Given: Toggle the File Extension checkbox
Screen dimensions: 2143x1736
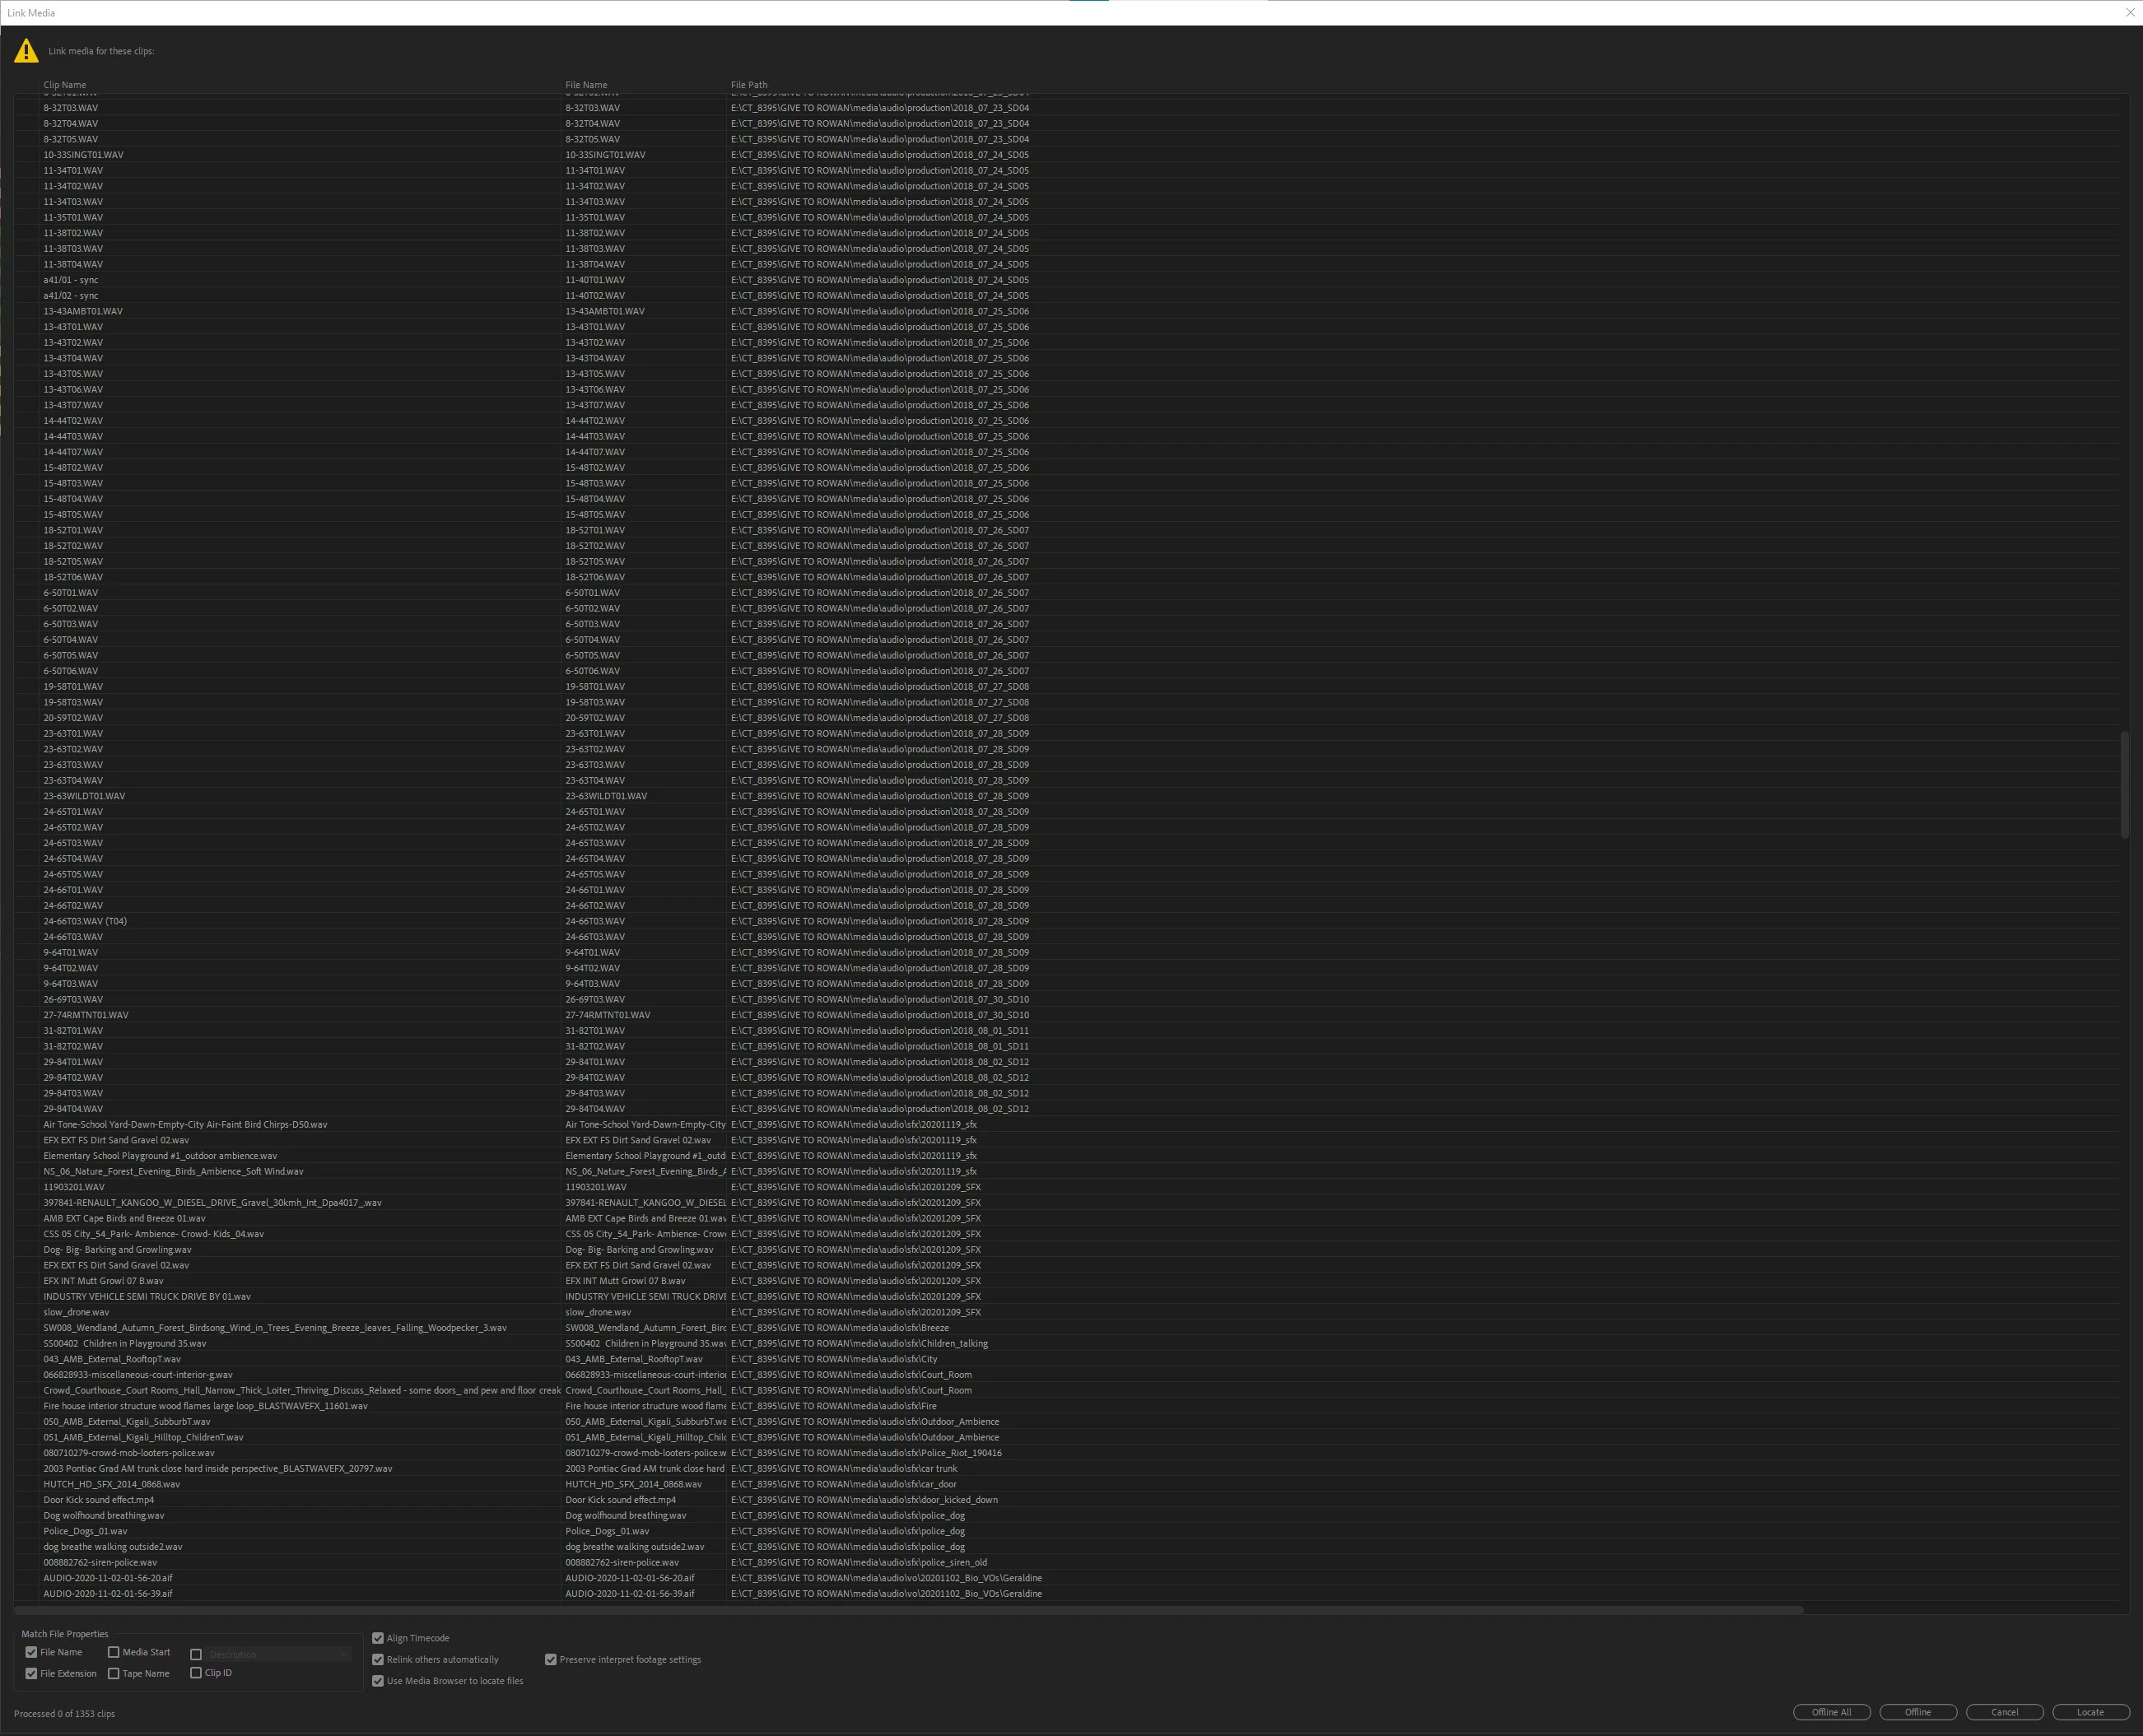Looking at the screenshot, I should (31, 1673).
